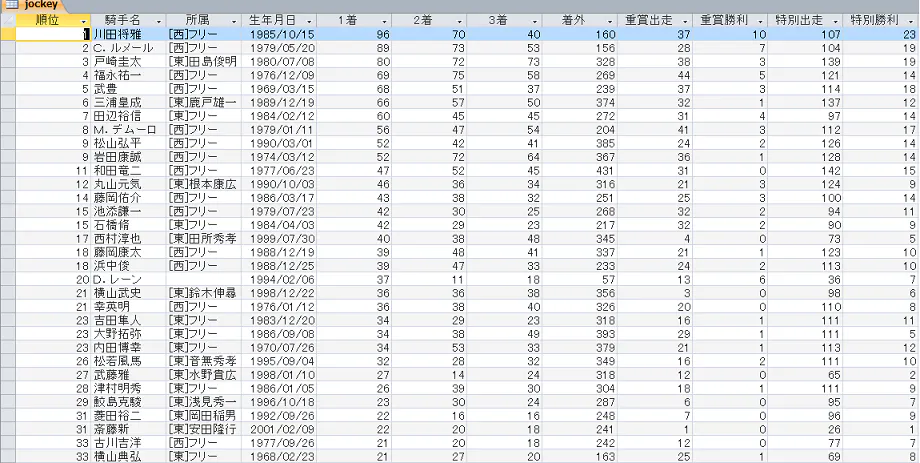
Task: Click the name cell 幸英明
Action: [128, 306]
